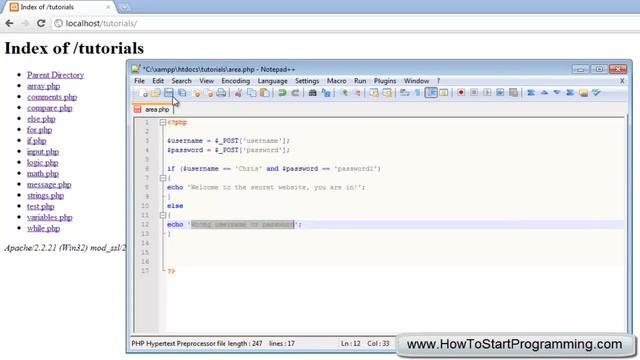Open the Window menu
This screenshot has width=640, height=360.
click(x=416, y=81)
